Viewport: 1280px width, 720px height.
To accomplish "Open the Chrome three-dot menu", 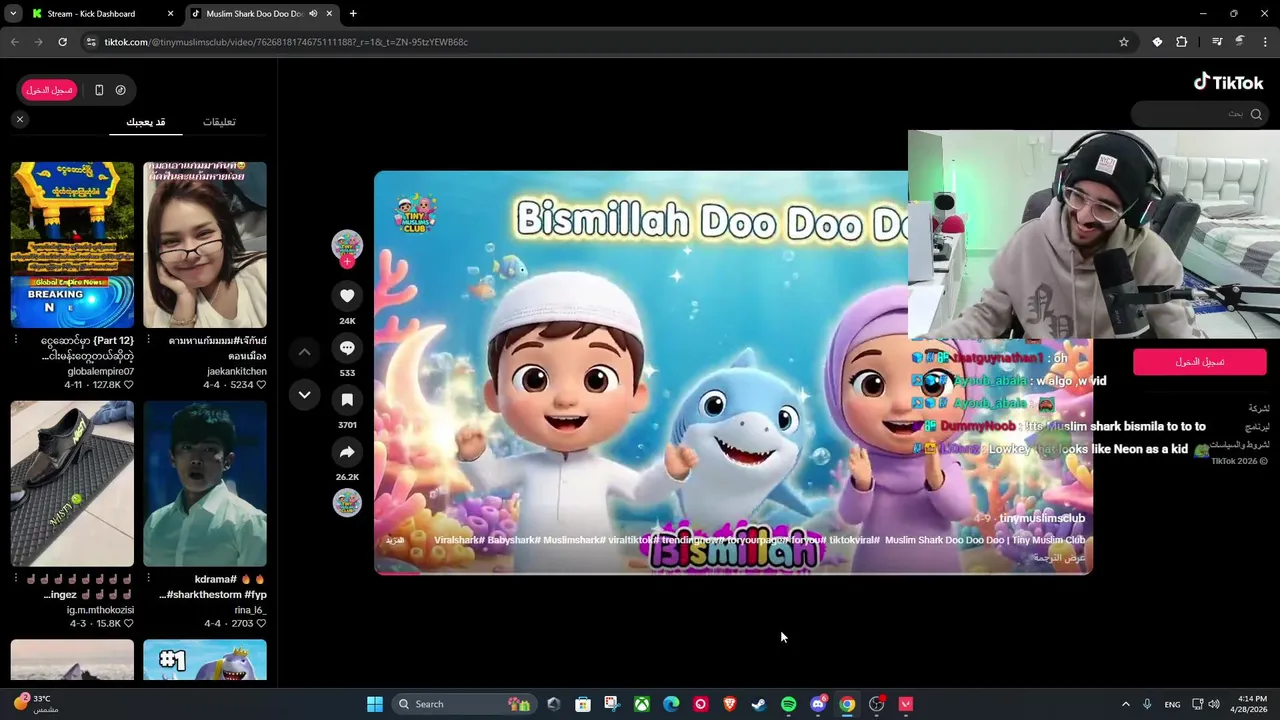I will pyautogui.click(x=1265, y=42).
